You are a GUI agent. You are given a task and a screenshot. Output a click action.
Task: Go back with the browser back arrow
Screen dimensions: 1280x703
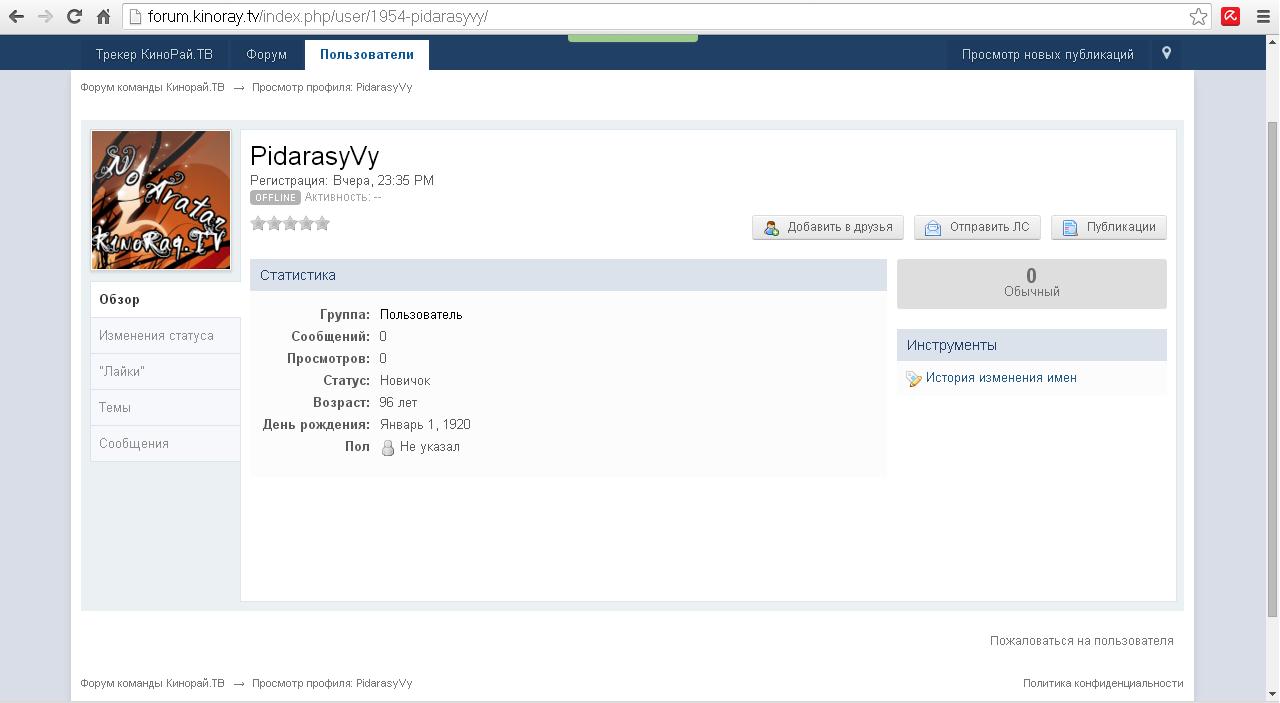(16, 16)
